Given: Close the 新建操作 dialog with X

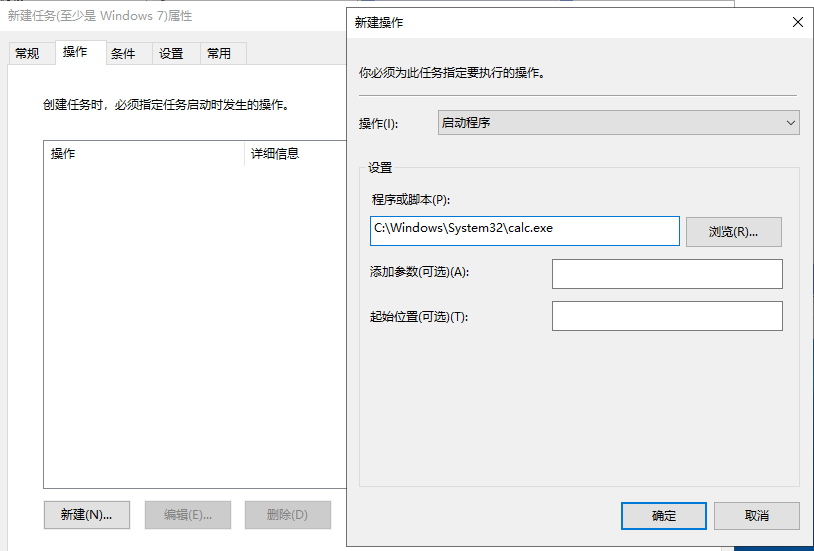Looking at the screenshot, I should pyautogui.click(x=797, y=22).
